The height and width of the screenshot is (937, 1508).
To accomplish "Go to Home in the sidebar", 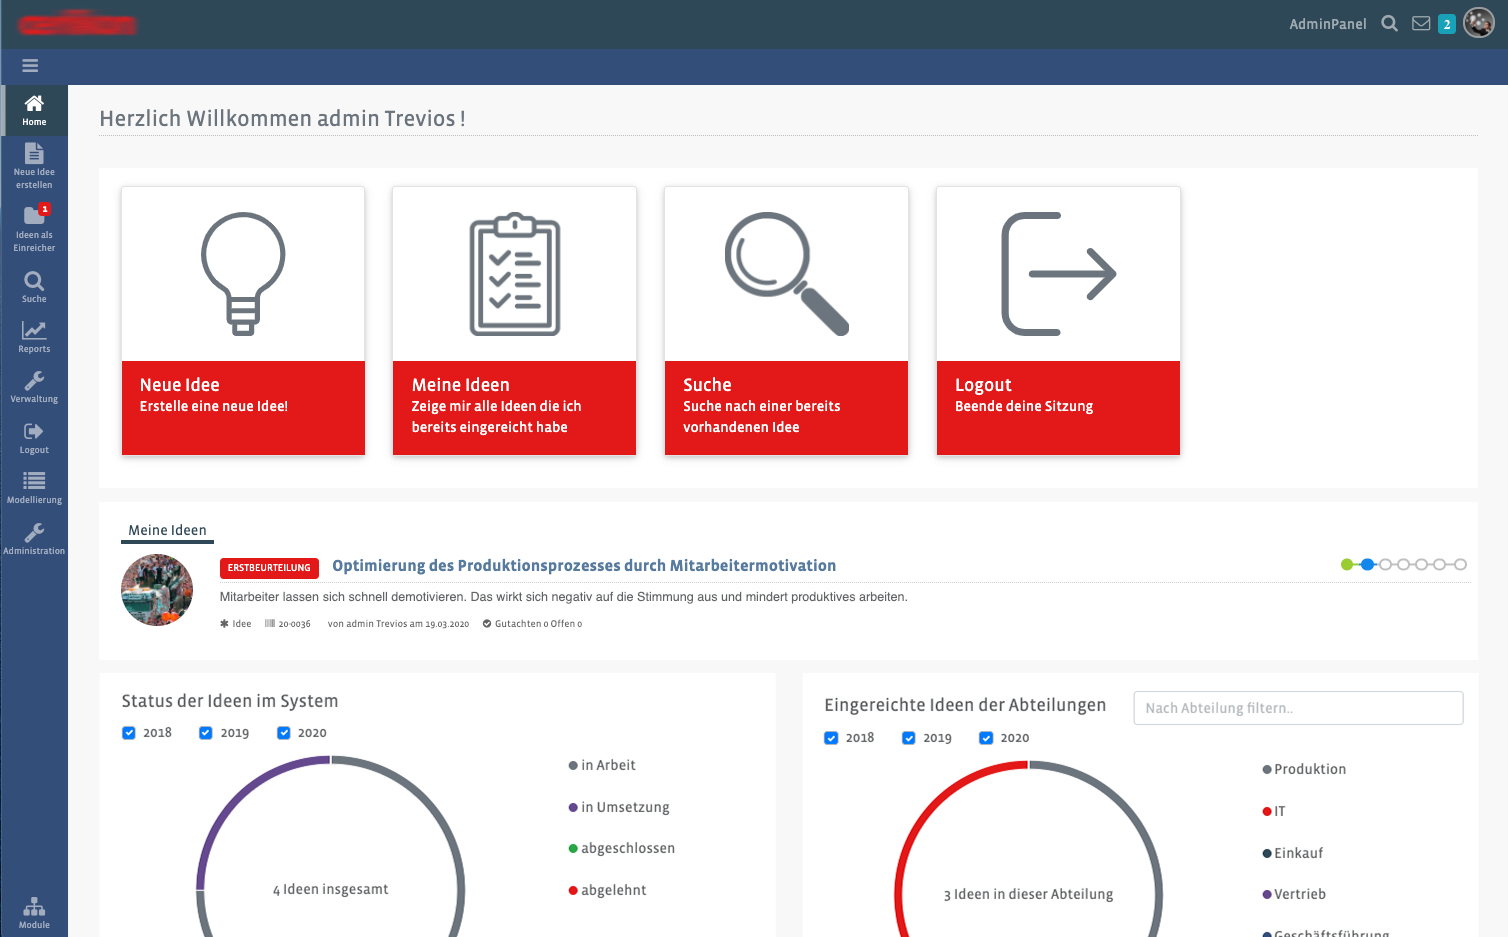I will [34, 110].
